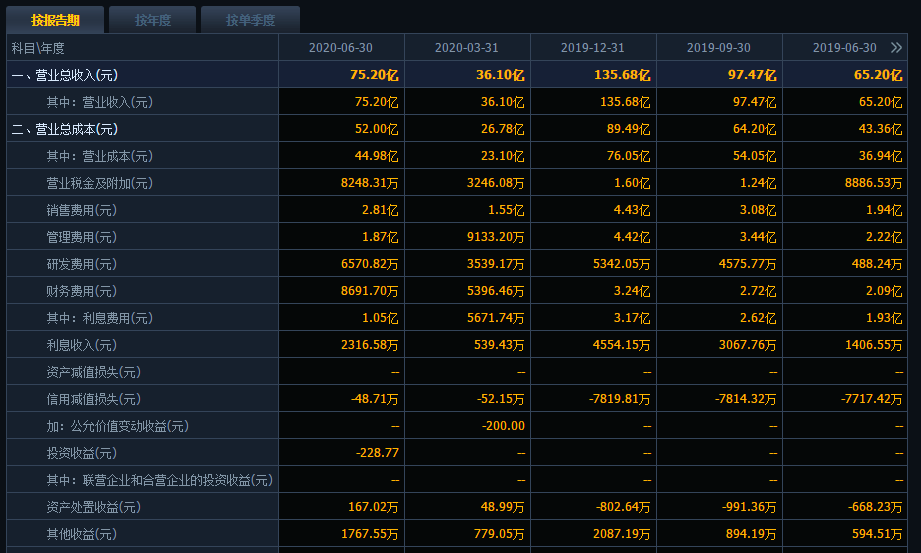Click credit impairment value -48.71万

coord(375,399)
